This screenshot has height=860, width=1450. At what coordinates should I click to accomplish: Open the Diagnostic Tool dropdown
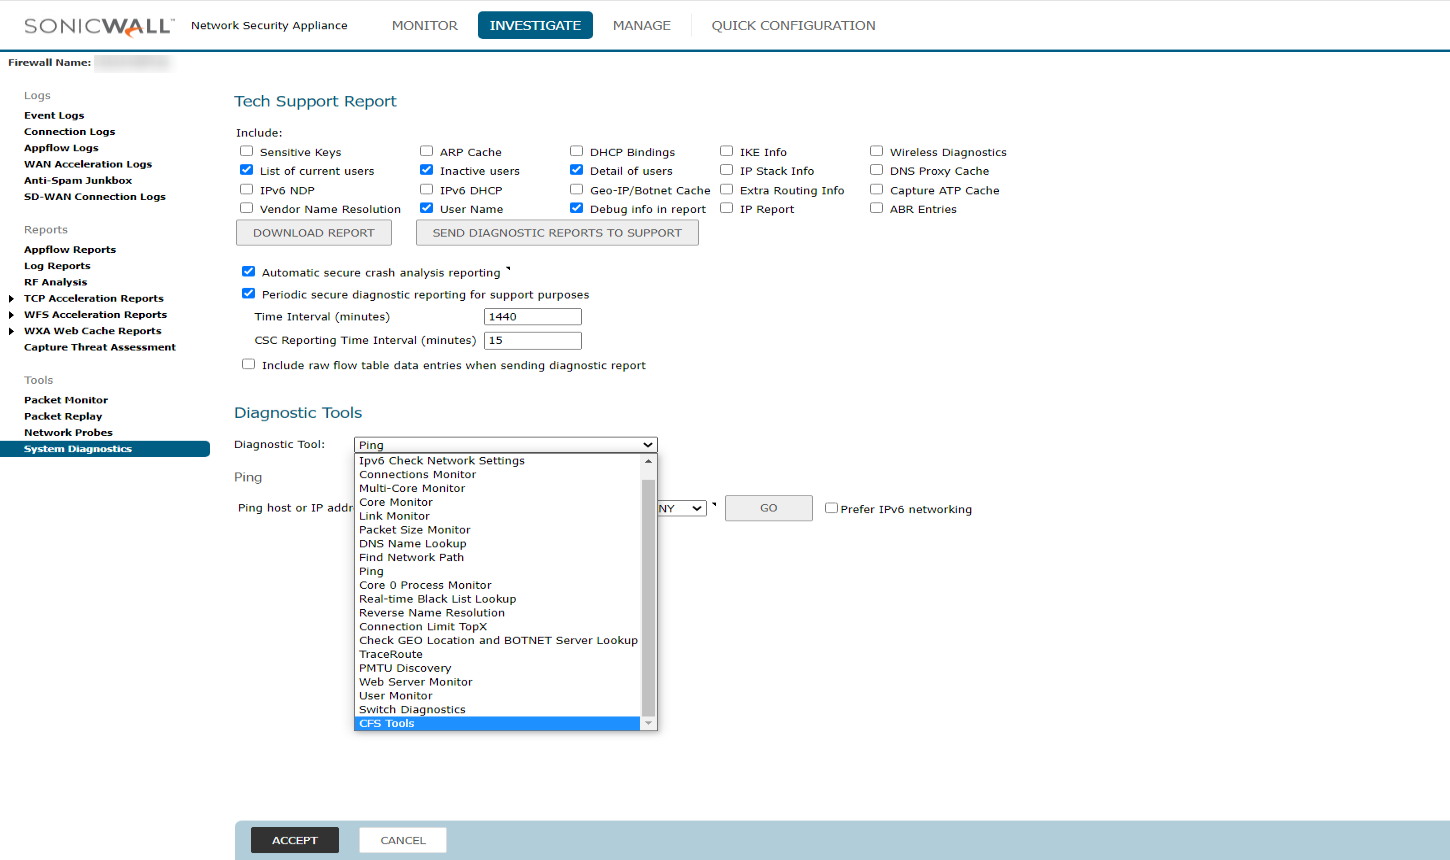pos(505,445)
